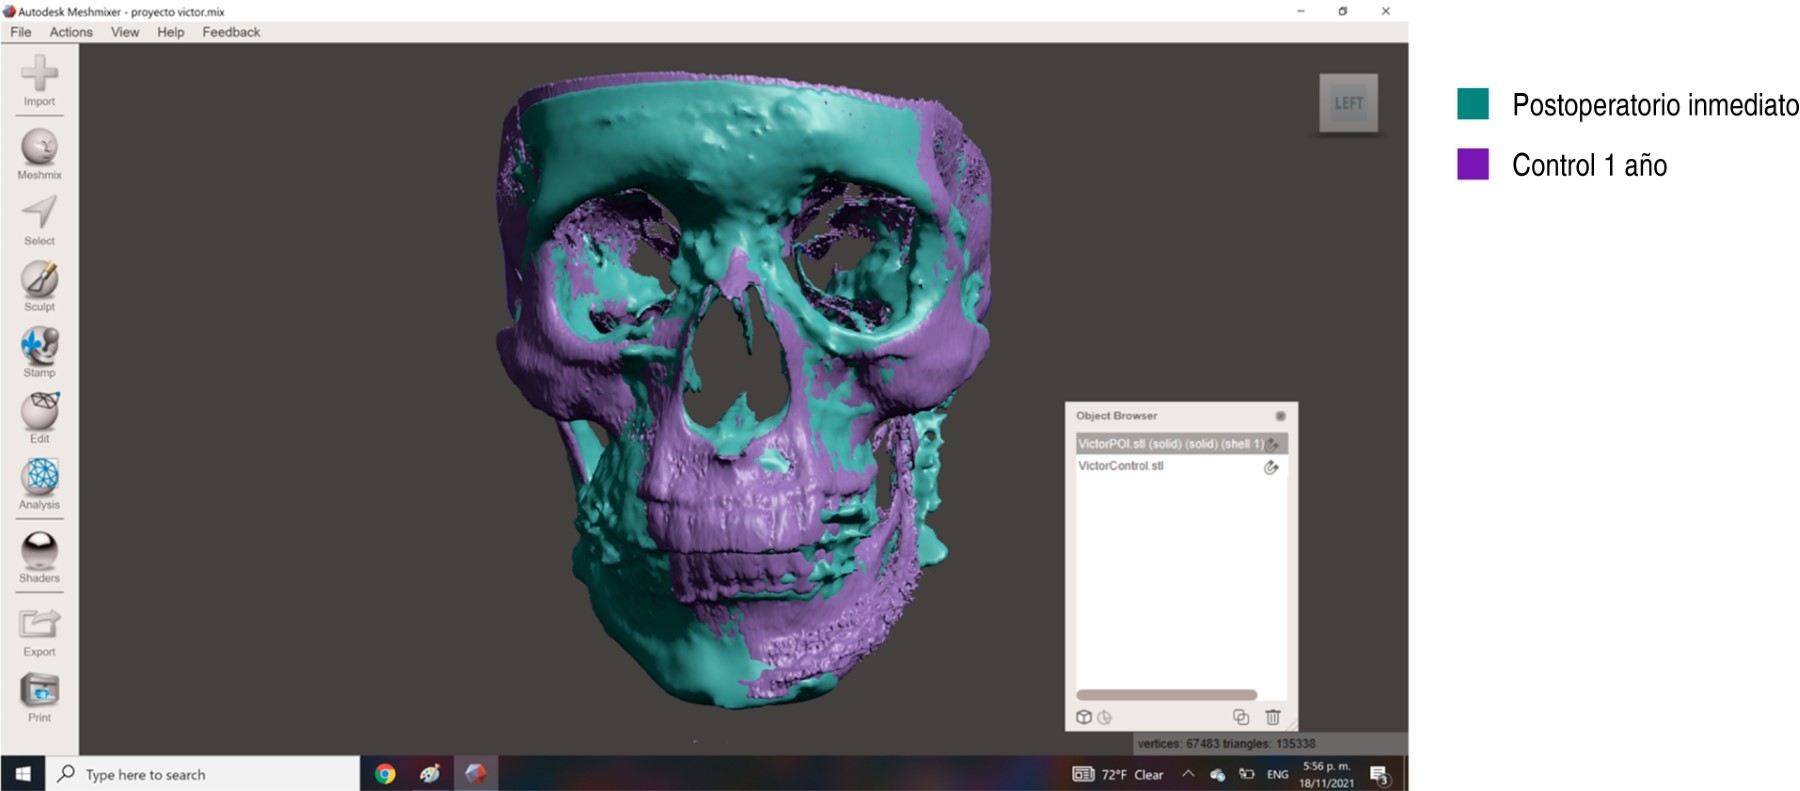
Task: Click the horizontal scrollbar in Object Browser
Action: click(1166, 695)
